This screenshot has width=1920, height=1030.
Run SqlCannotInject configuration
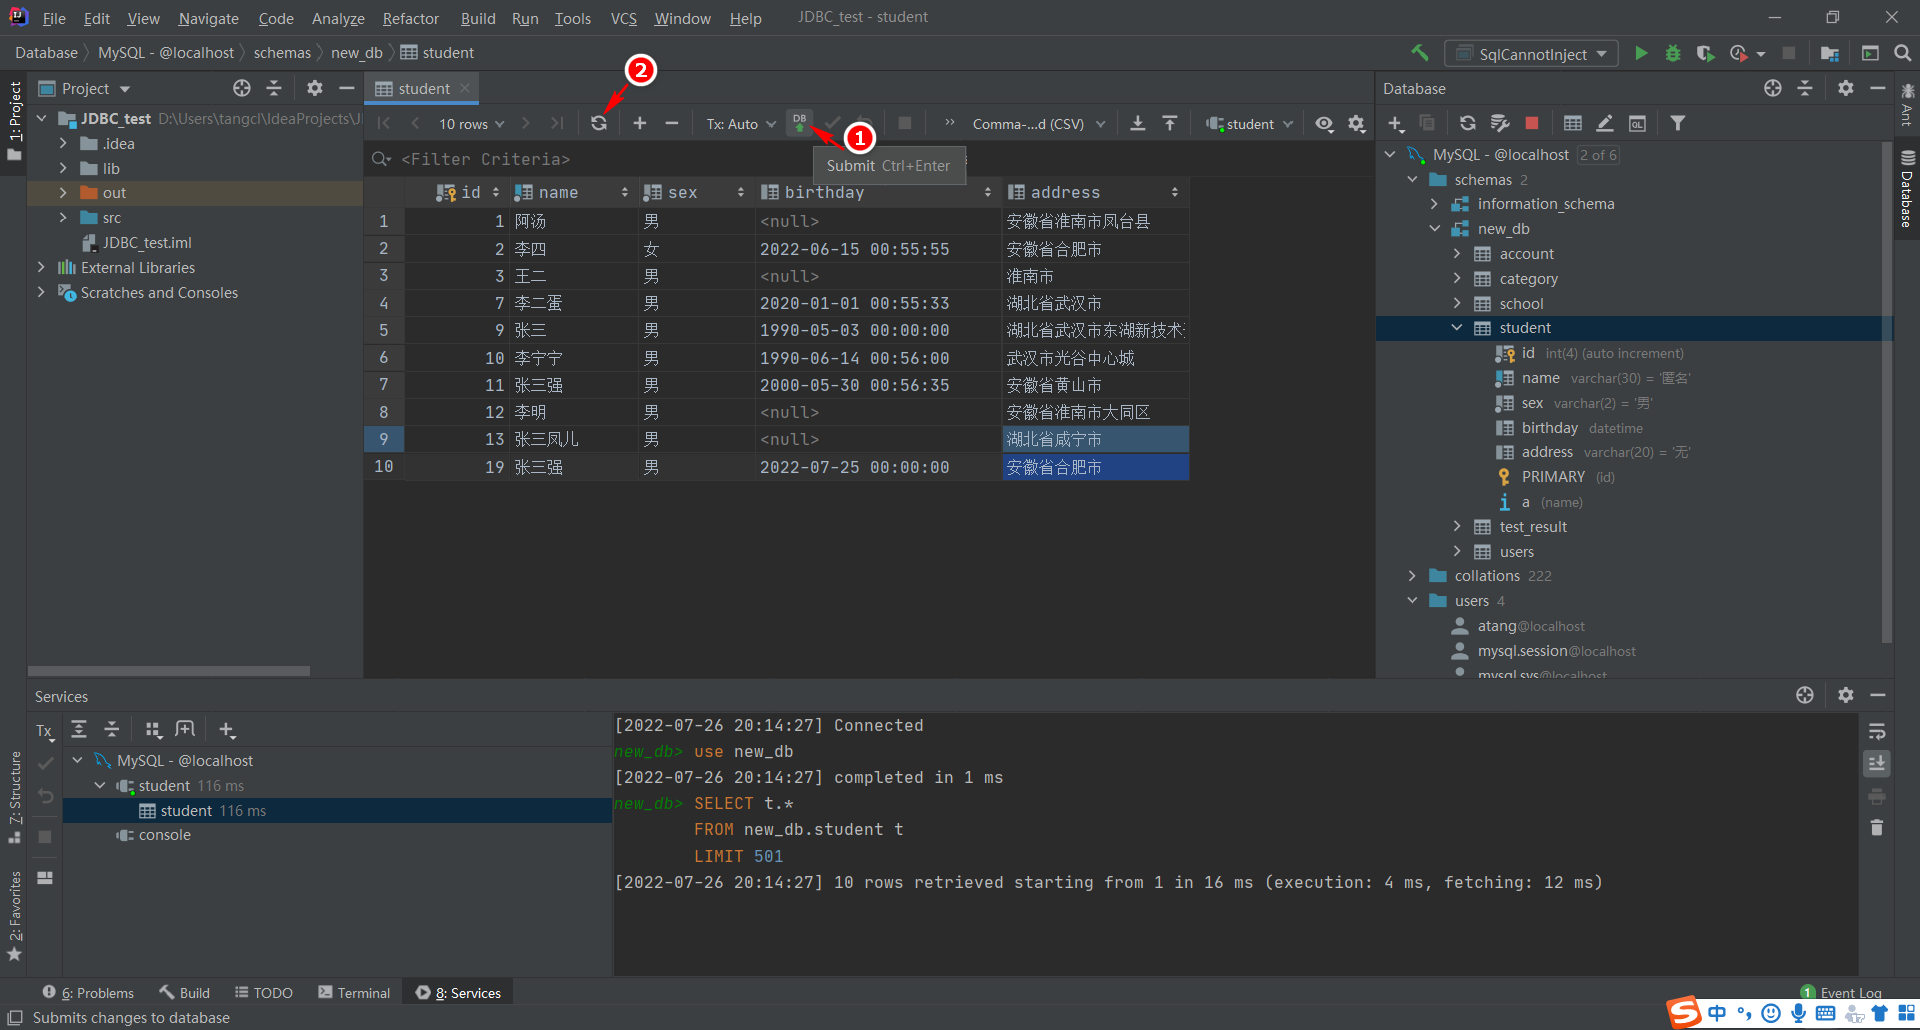[1641, 53]
